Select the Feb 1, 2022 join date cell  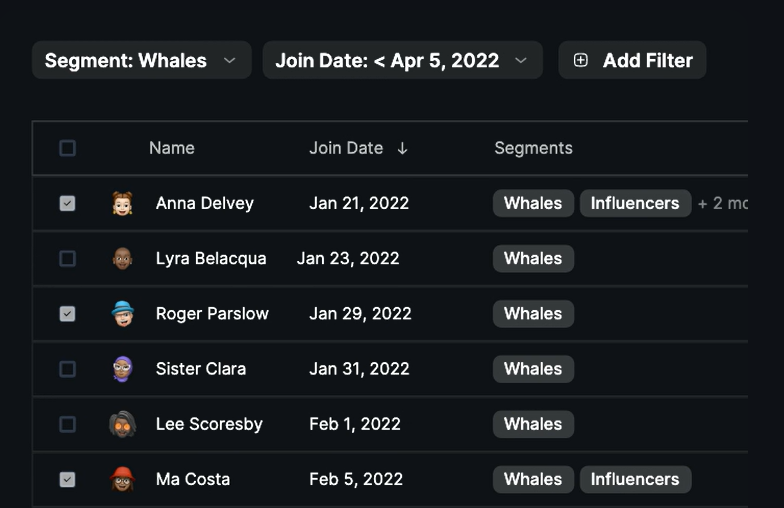pyautogui.click(x=355, y=424)
